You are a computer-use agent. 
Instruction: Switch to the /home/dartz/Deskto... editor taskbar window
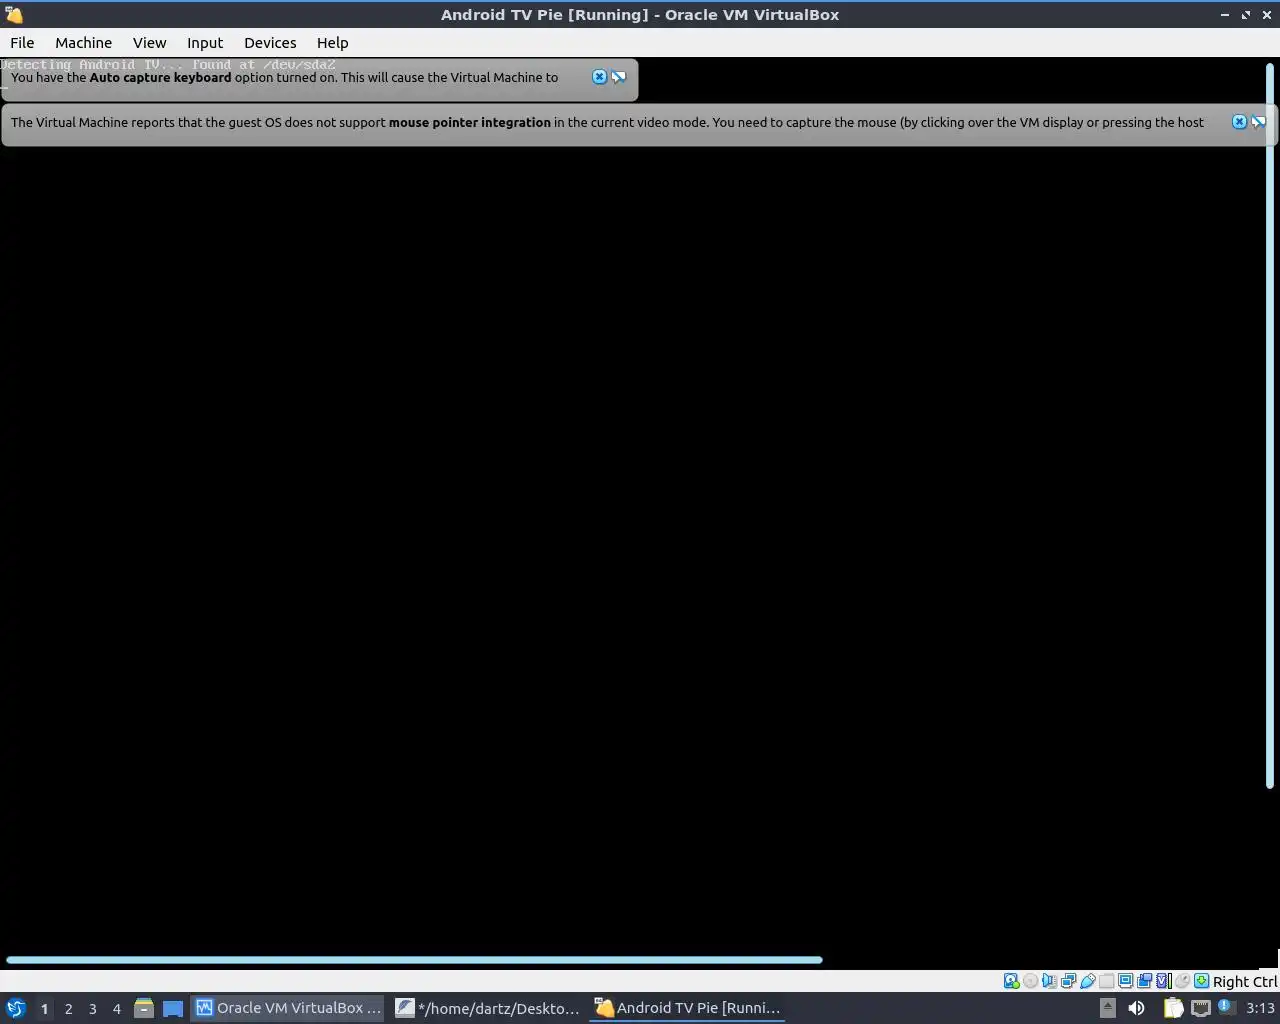(487, 1008)
